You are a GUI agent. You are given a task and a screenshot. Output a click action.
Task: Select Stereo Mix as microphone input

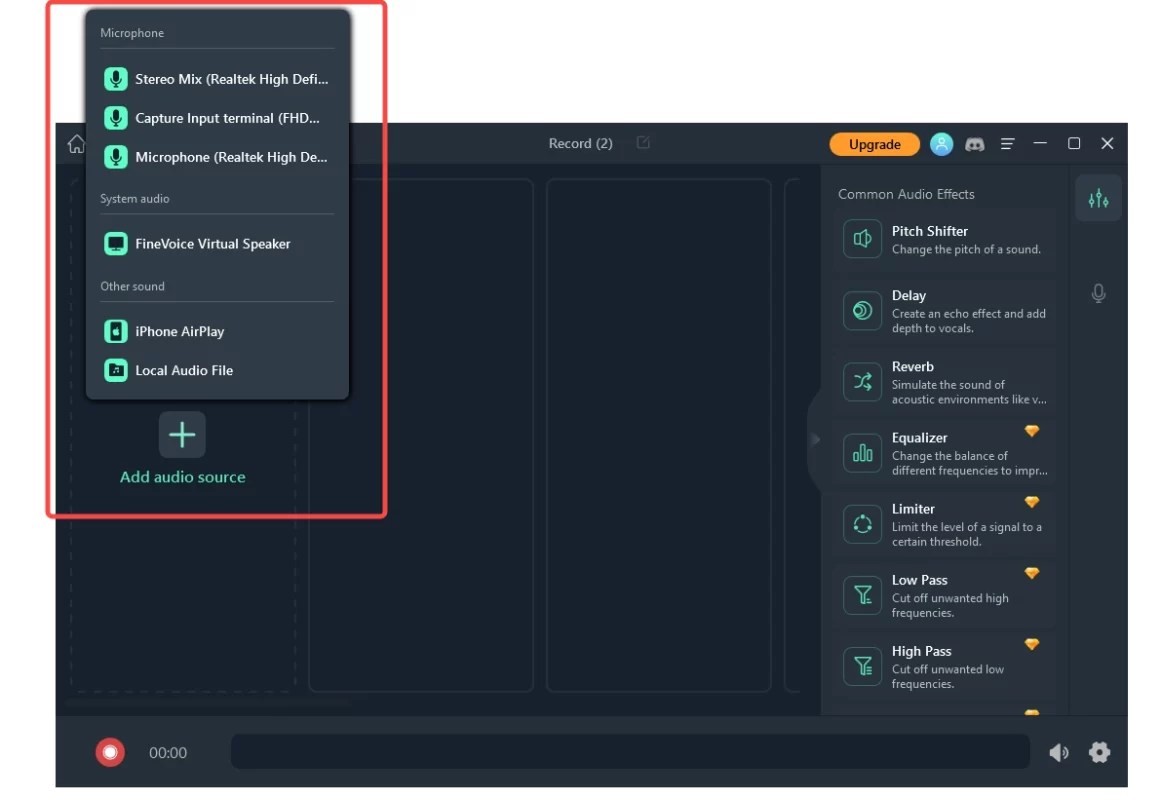click(x=214, y=78)
